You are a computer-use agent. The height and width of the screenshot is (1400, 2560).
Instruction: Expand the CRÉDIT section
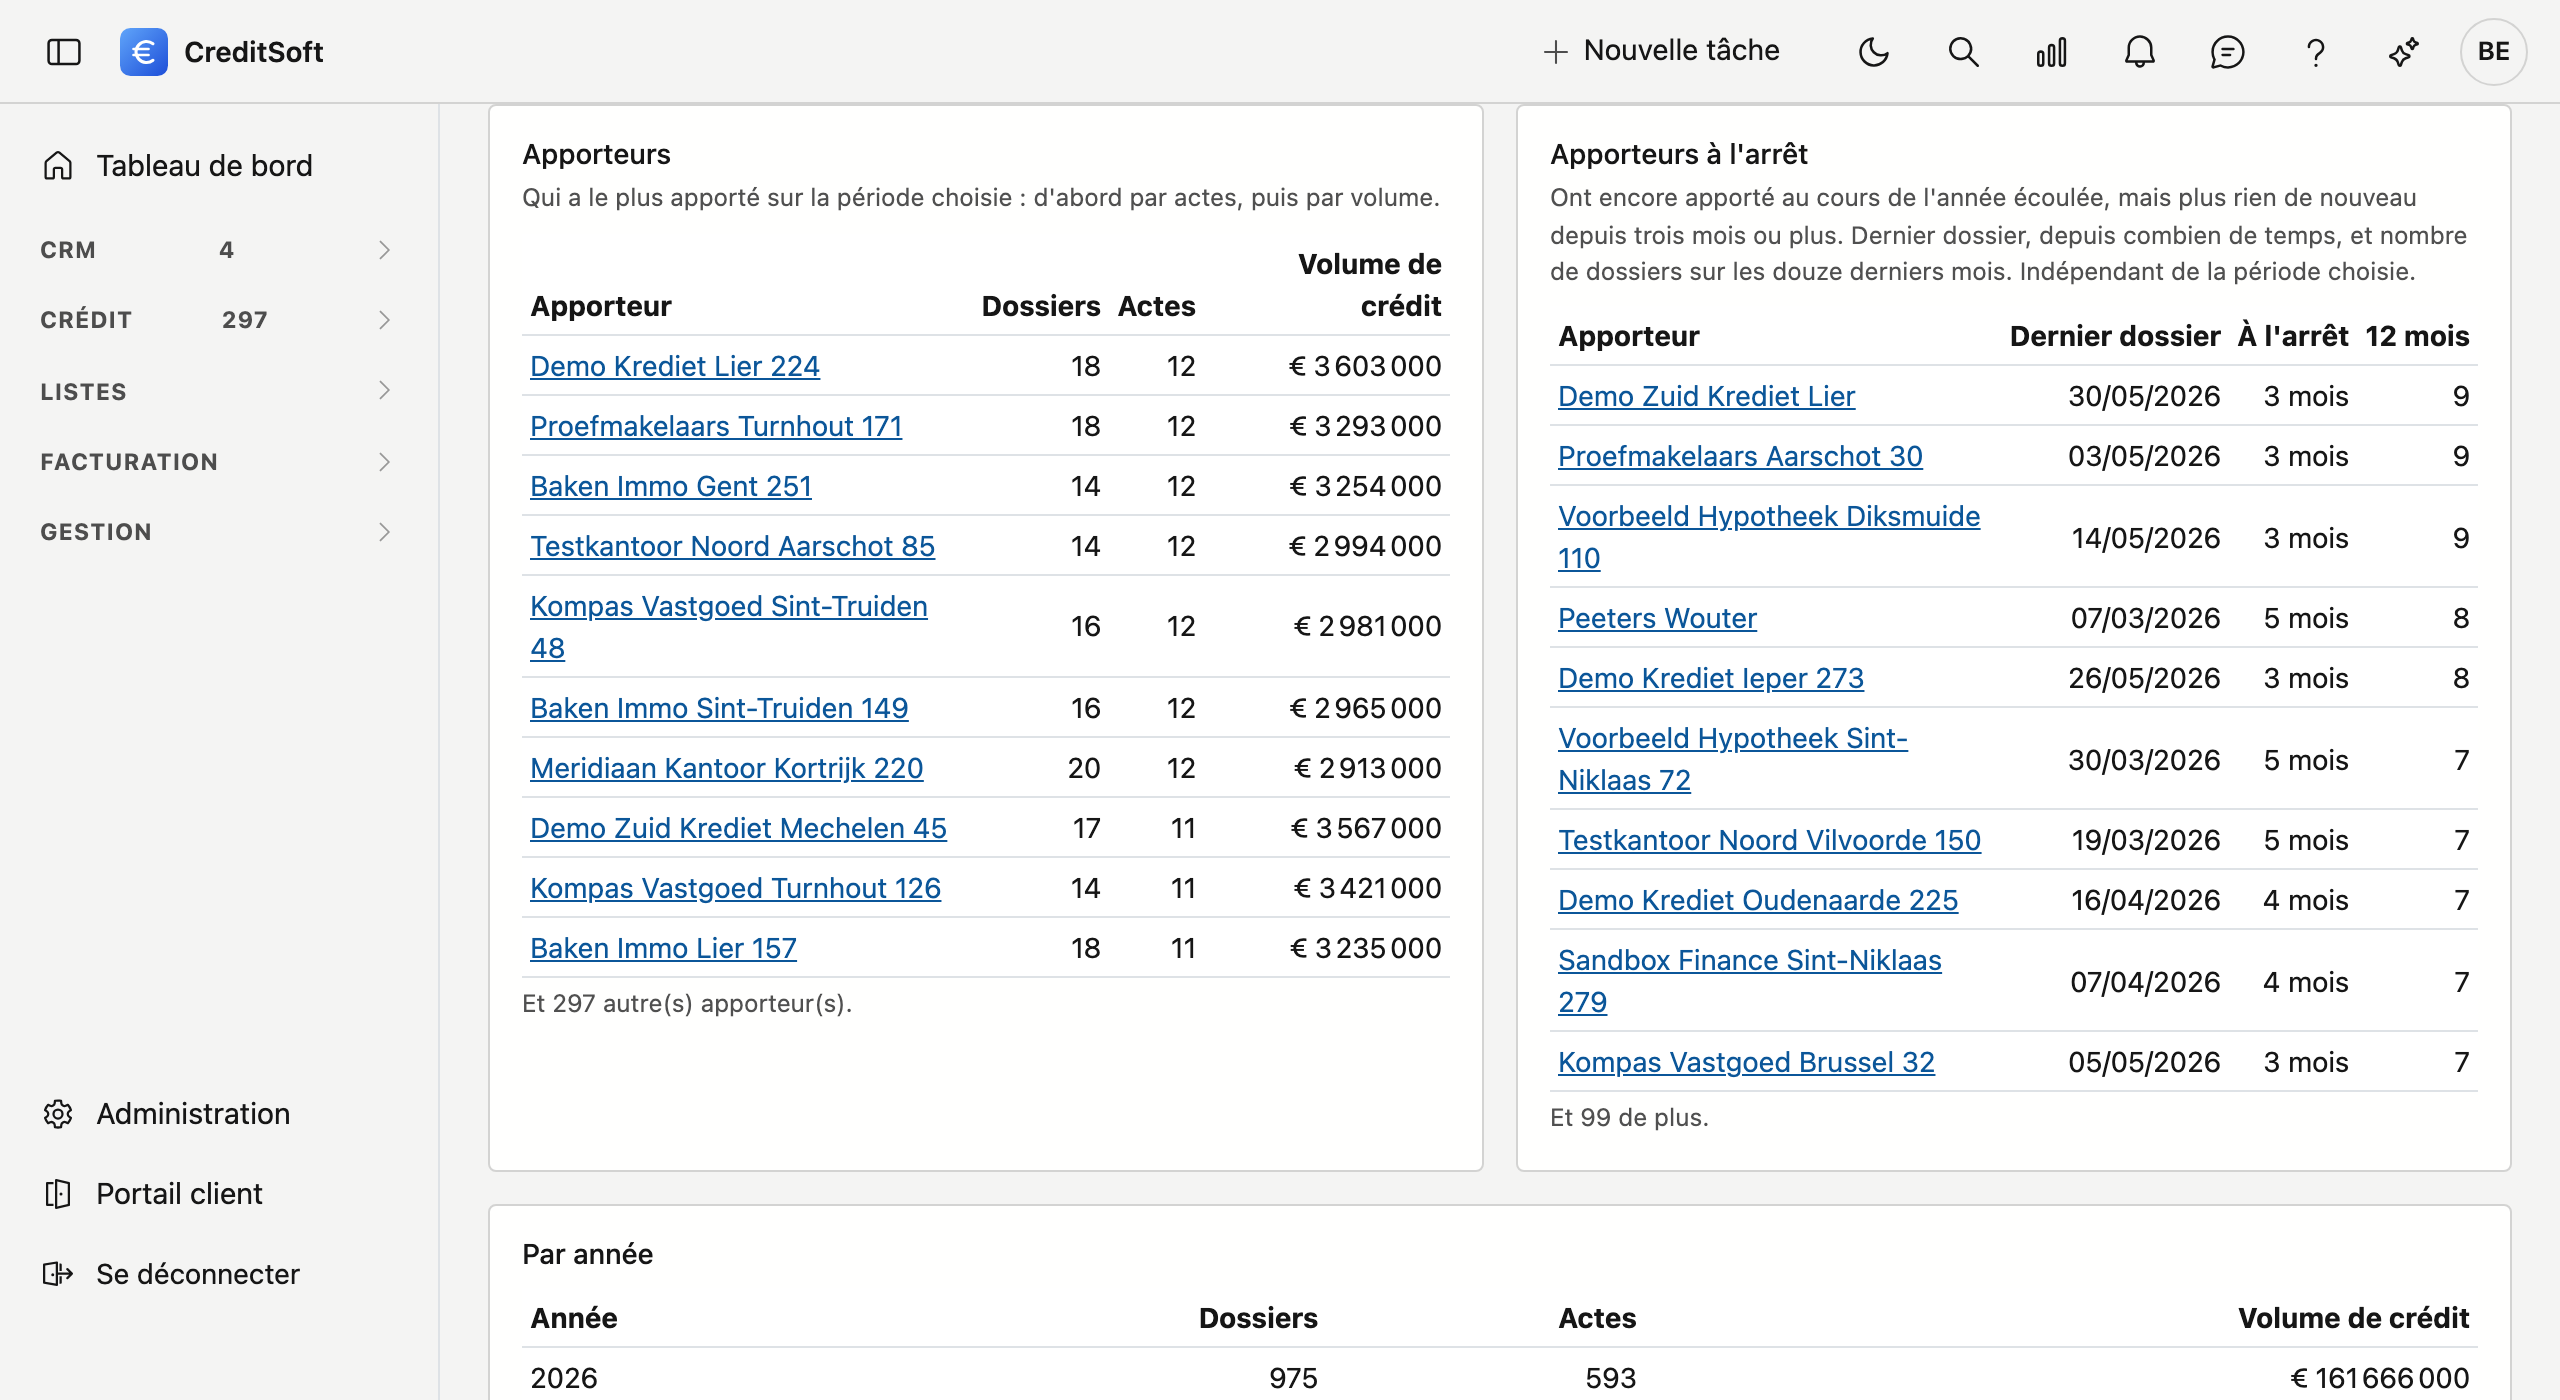[216, 320]
